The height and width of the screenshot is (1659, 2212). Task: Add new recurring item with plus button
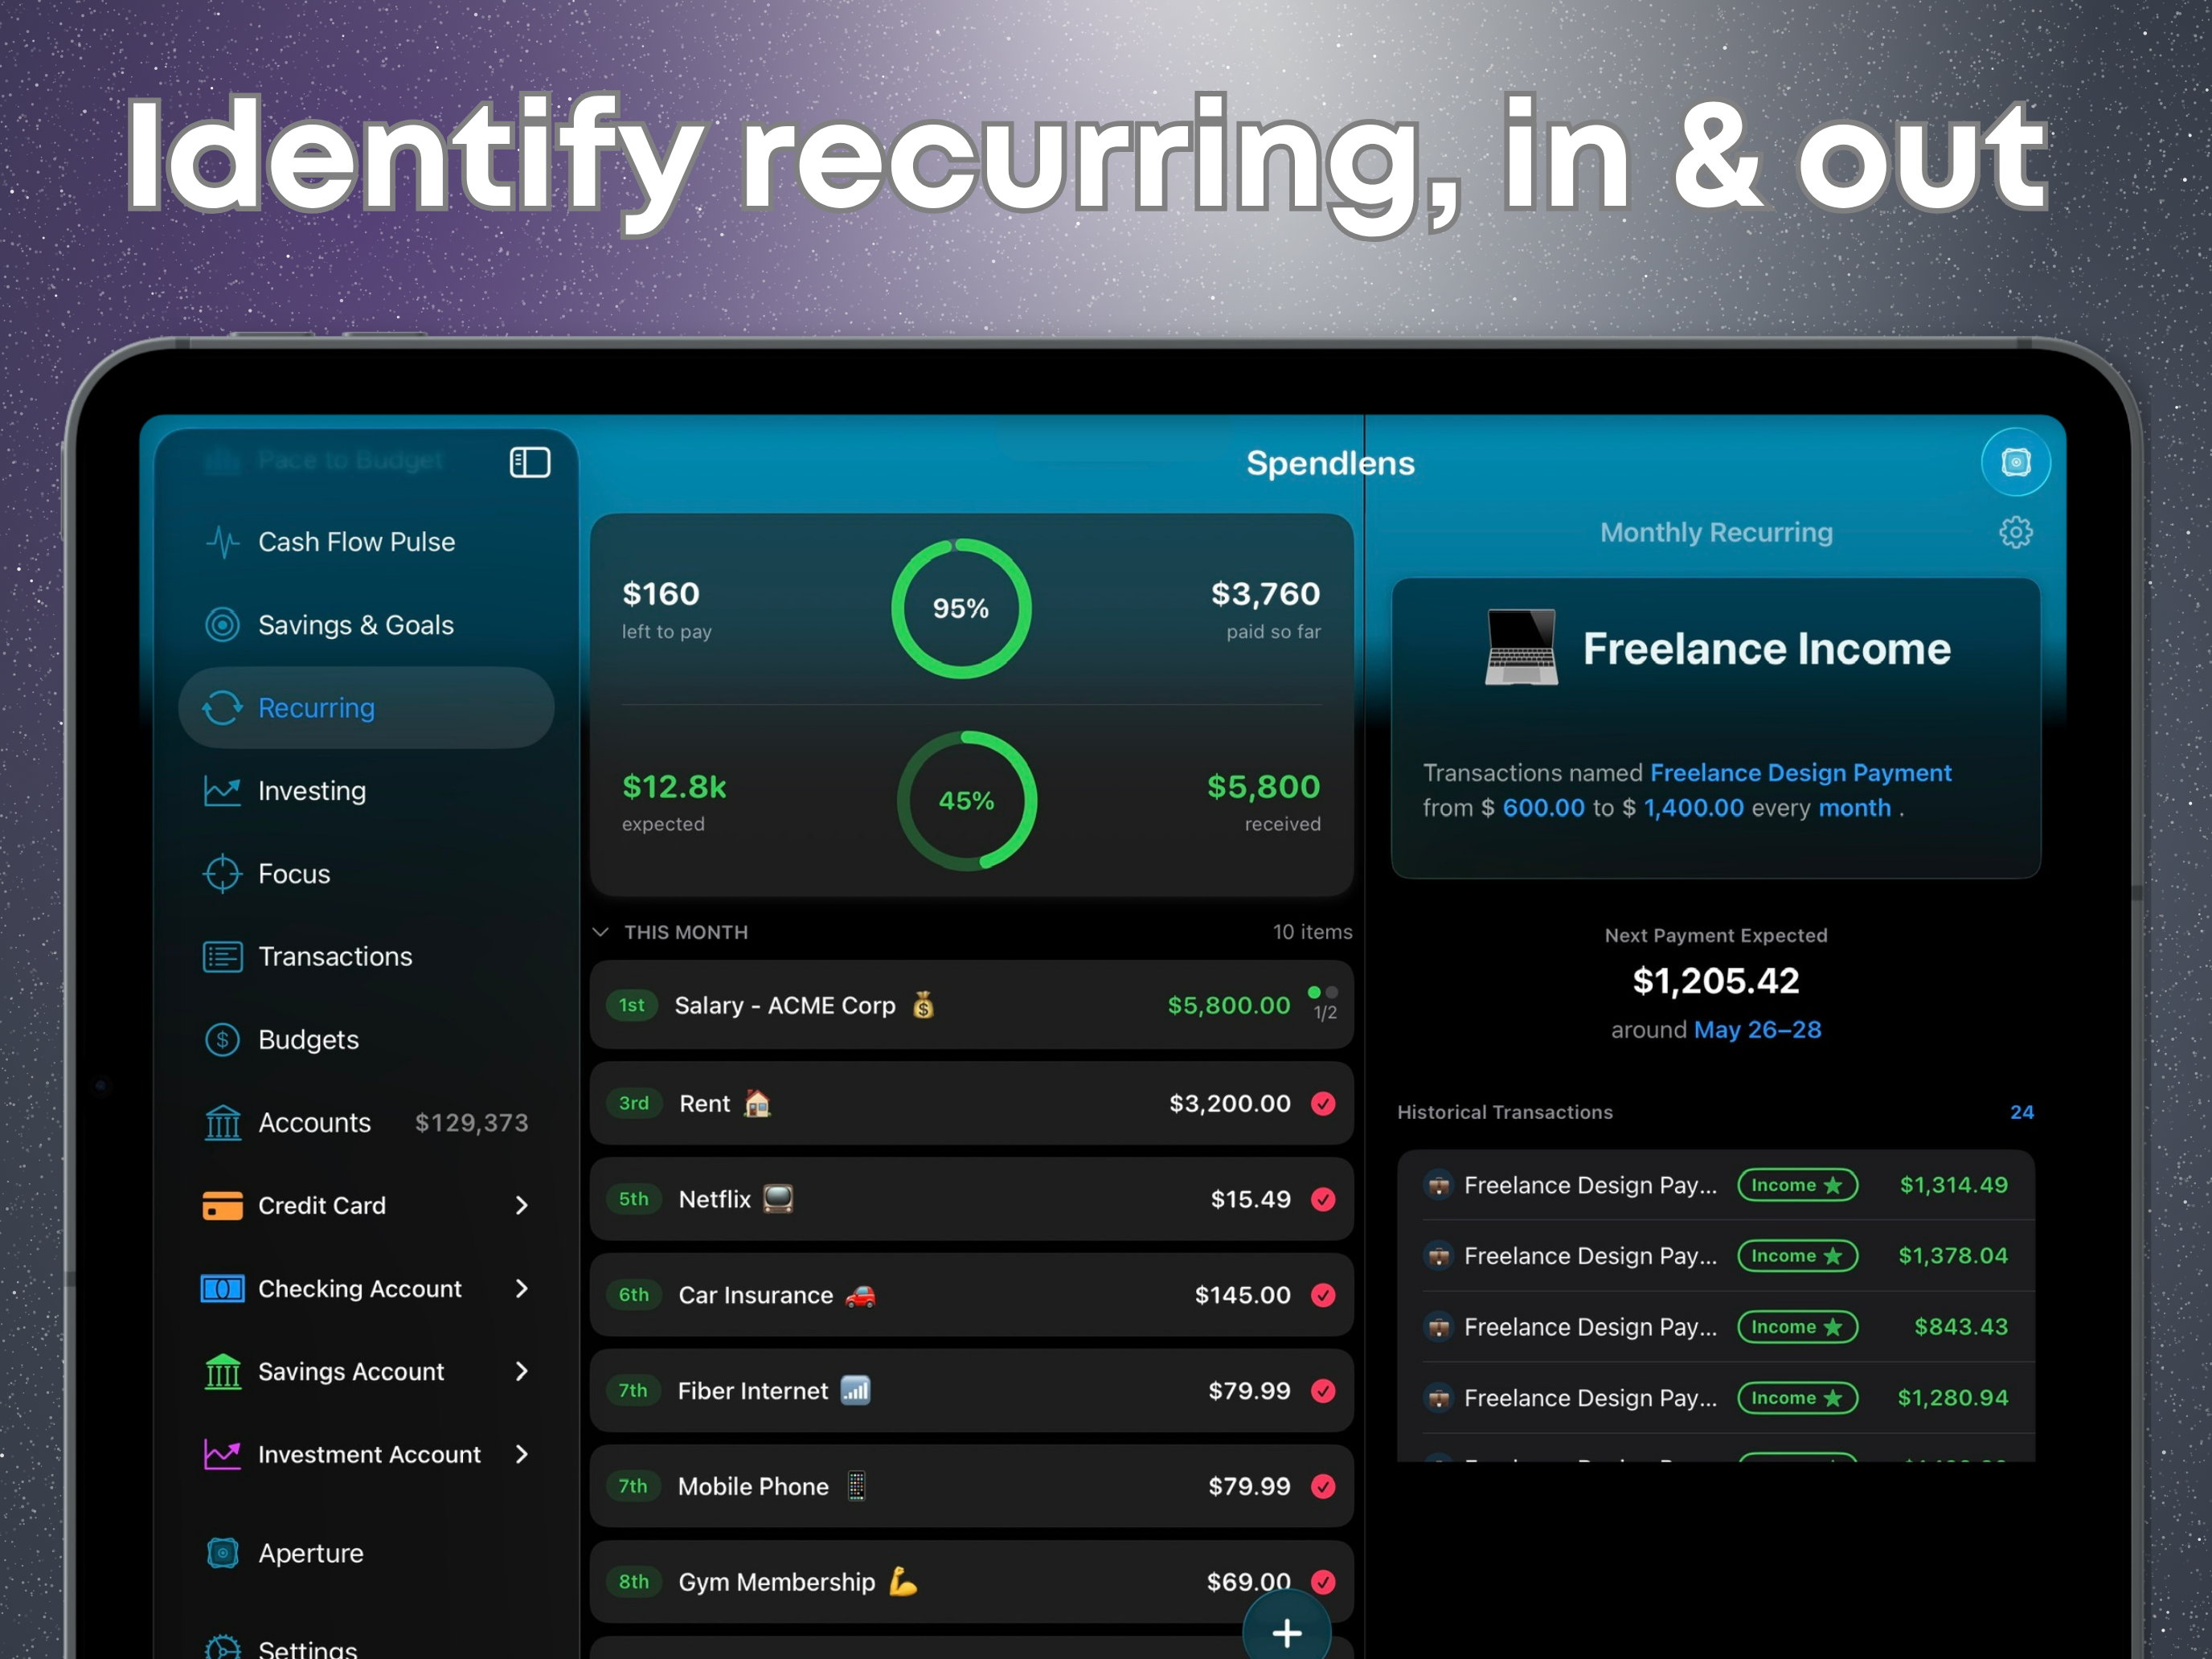point(1286,1632)
